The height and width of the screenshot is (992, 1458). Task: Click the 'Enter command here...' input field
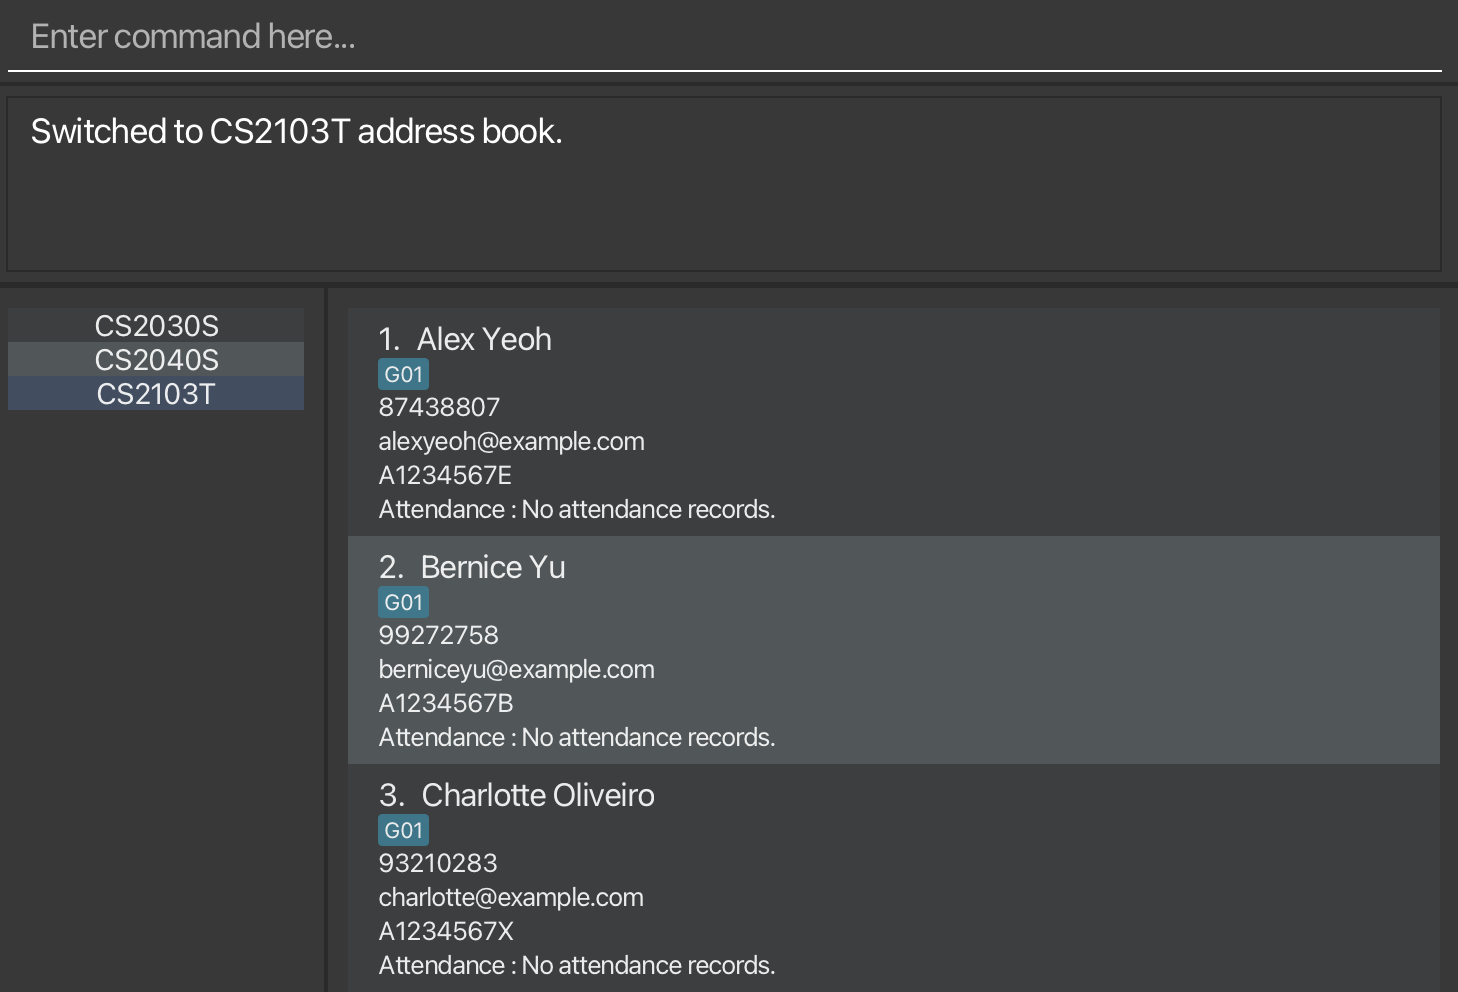click(x=724, y=37)
